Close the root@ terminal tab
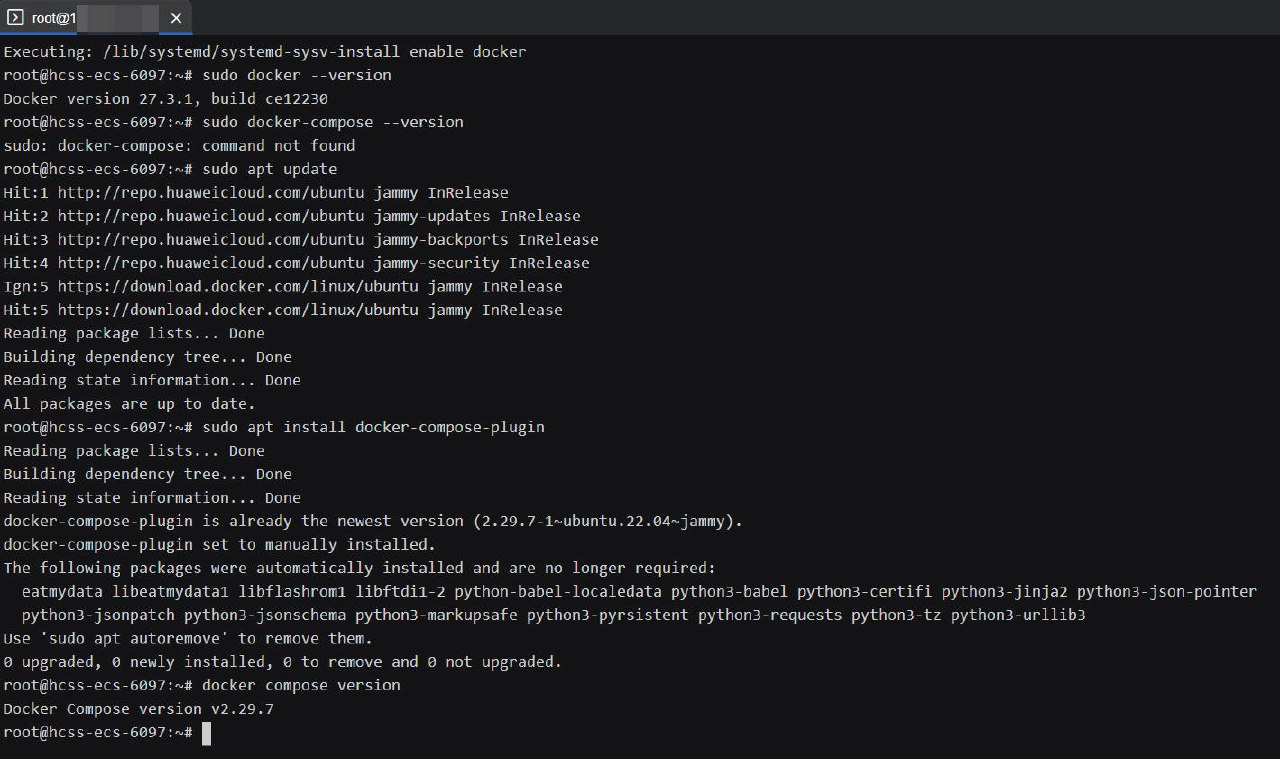The height and width of the screenshot is (759, 1280). [x=175, y=18]
